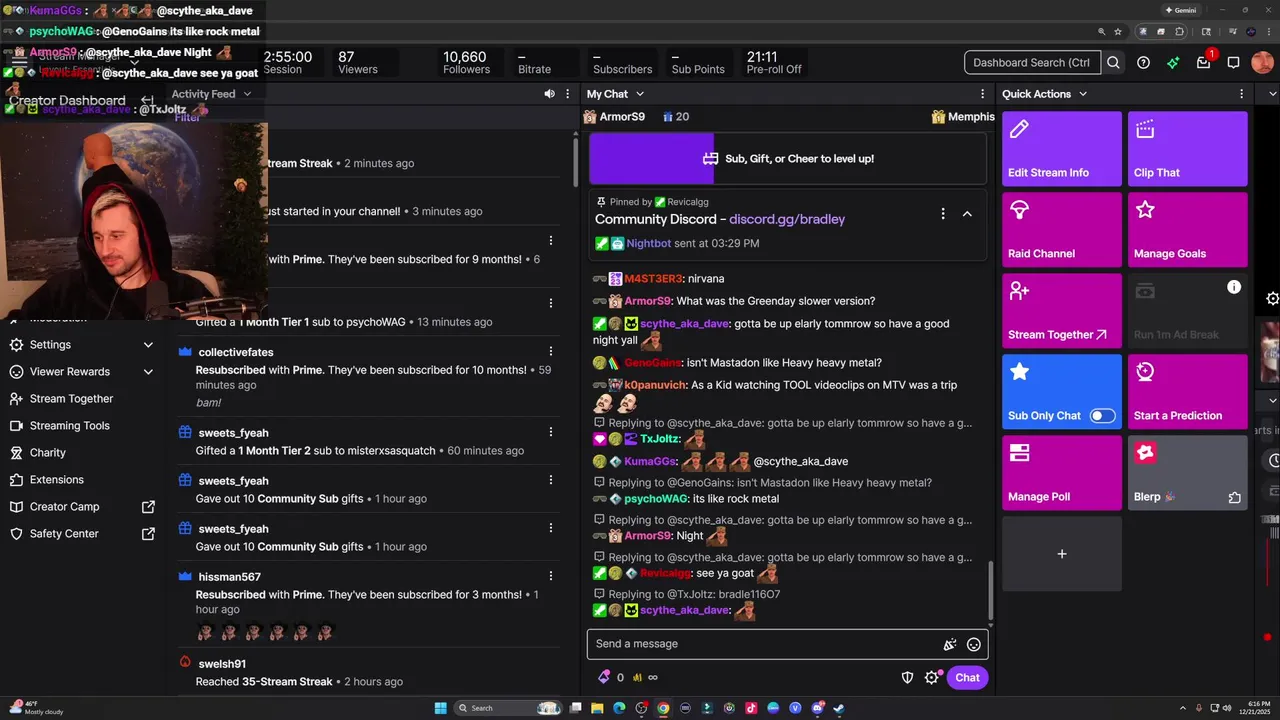Click the purple Chat send button
1280x720 pixels.
click(x=967, y=677)
